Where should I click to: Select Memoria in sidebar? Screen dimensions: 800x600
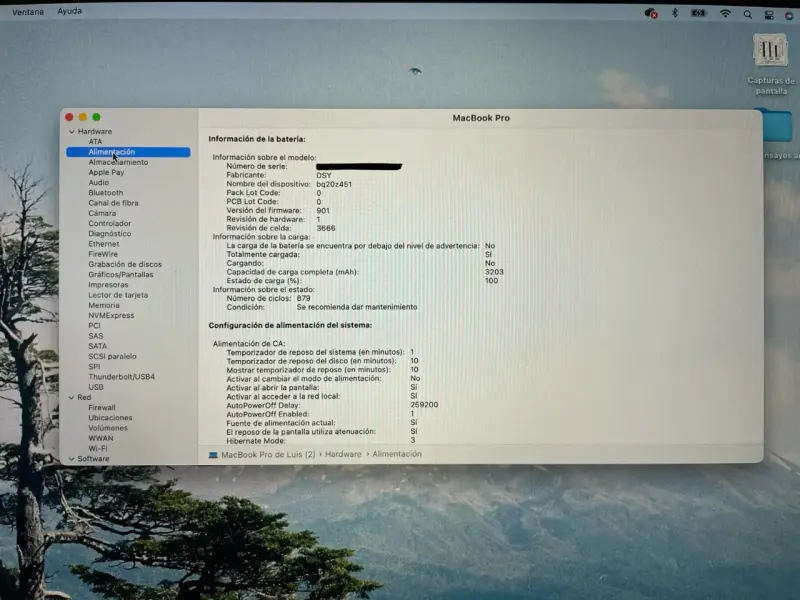[x=104, y=305]
